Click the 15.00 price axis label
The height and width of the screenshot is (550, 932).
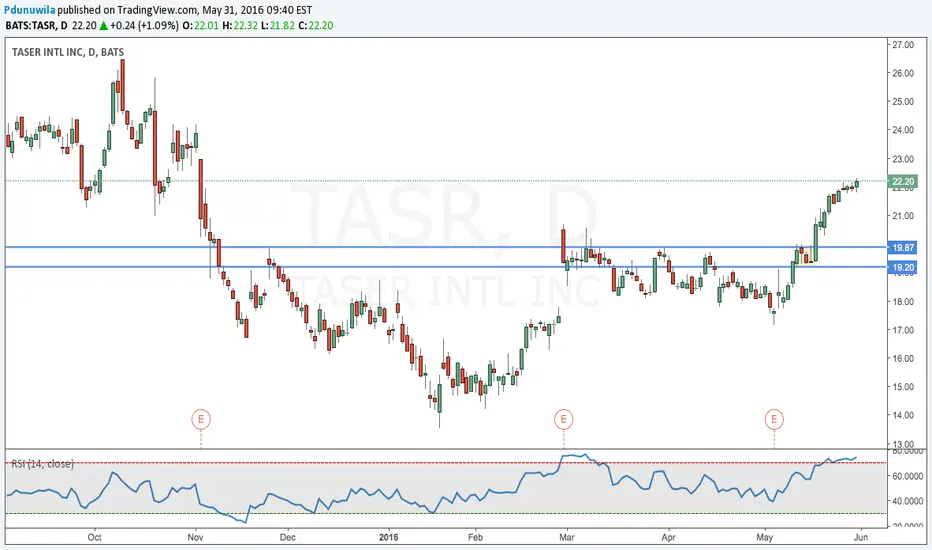(x=903, y=387)
